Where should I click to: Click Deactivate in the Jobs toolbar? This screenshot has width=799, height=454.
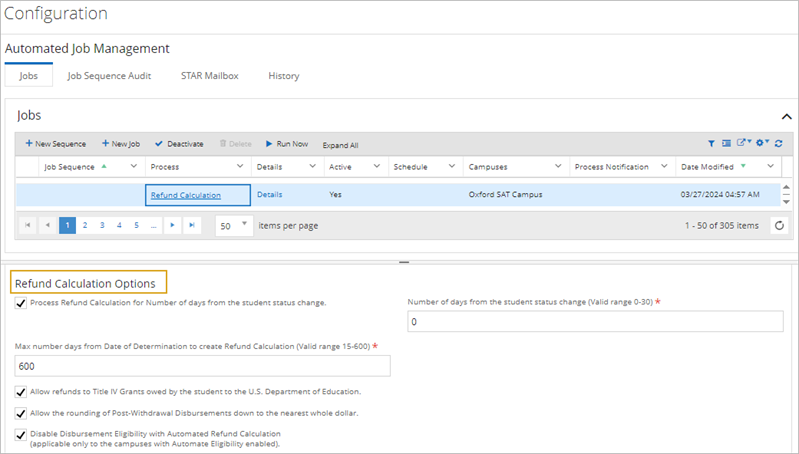(x=179, y=144)
